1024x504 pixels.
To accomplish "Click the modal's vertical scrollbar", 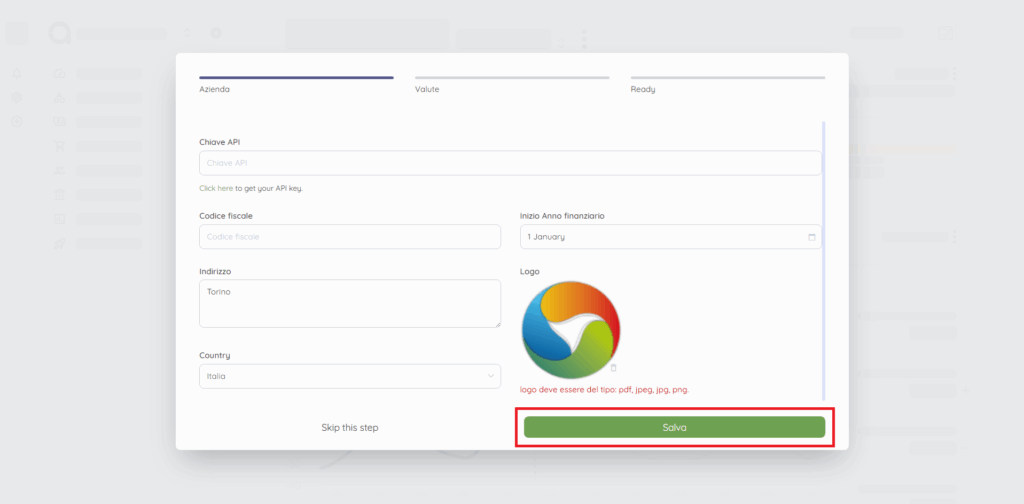I will tap(824, 260).
